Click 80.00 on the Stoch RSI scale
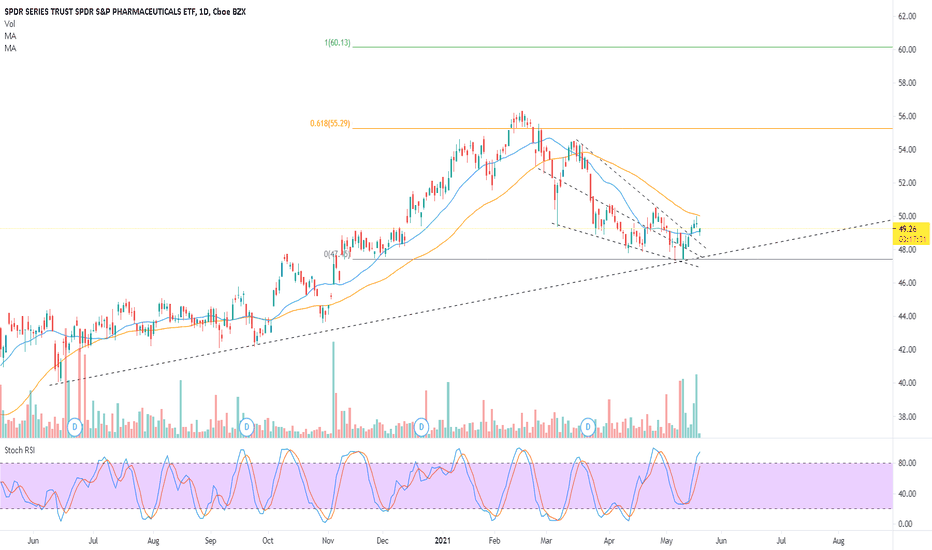This screenshot has height=550, width=932. (907, 463)
